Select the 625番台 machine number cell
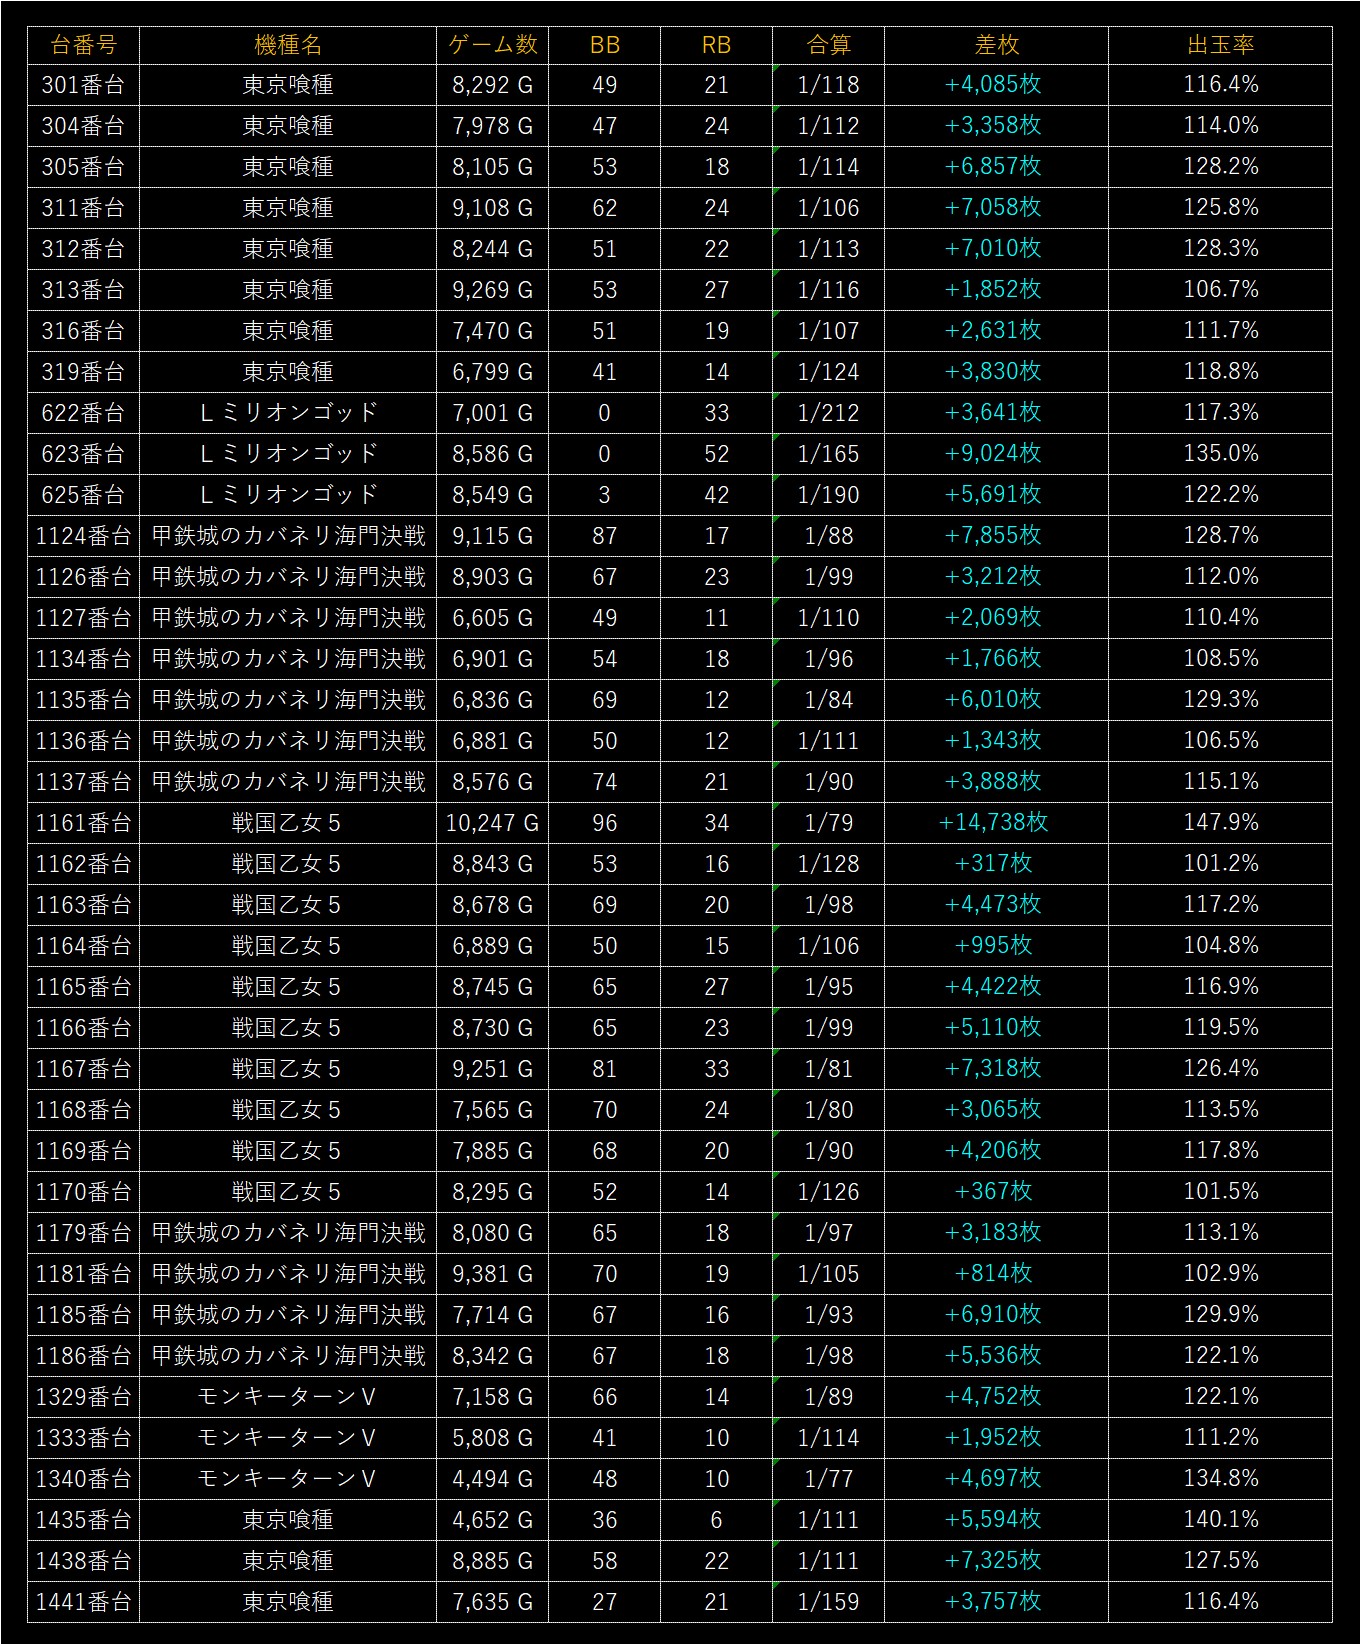This screenshot has width=1360, height=1644. click(x=83, y=495)
